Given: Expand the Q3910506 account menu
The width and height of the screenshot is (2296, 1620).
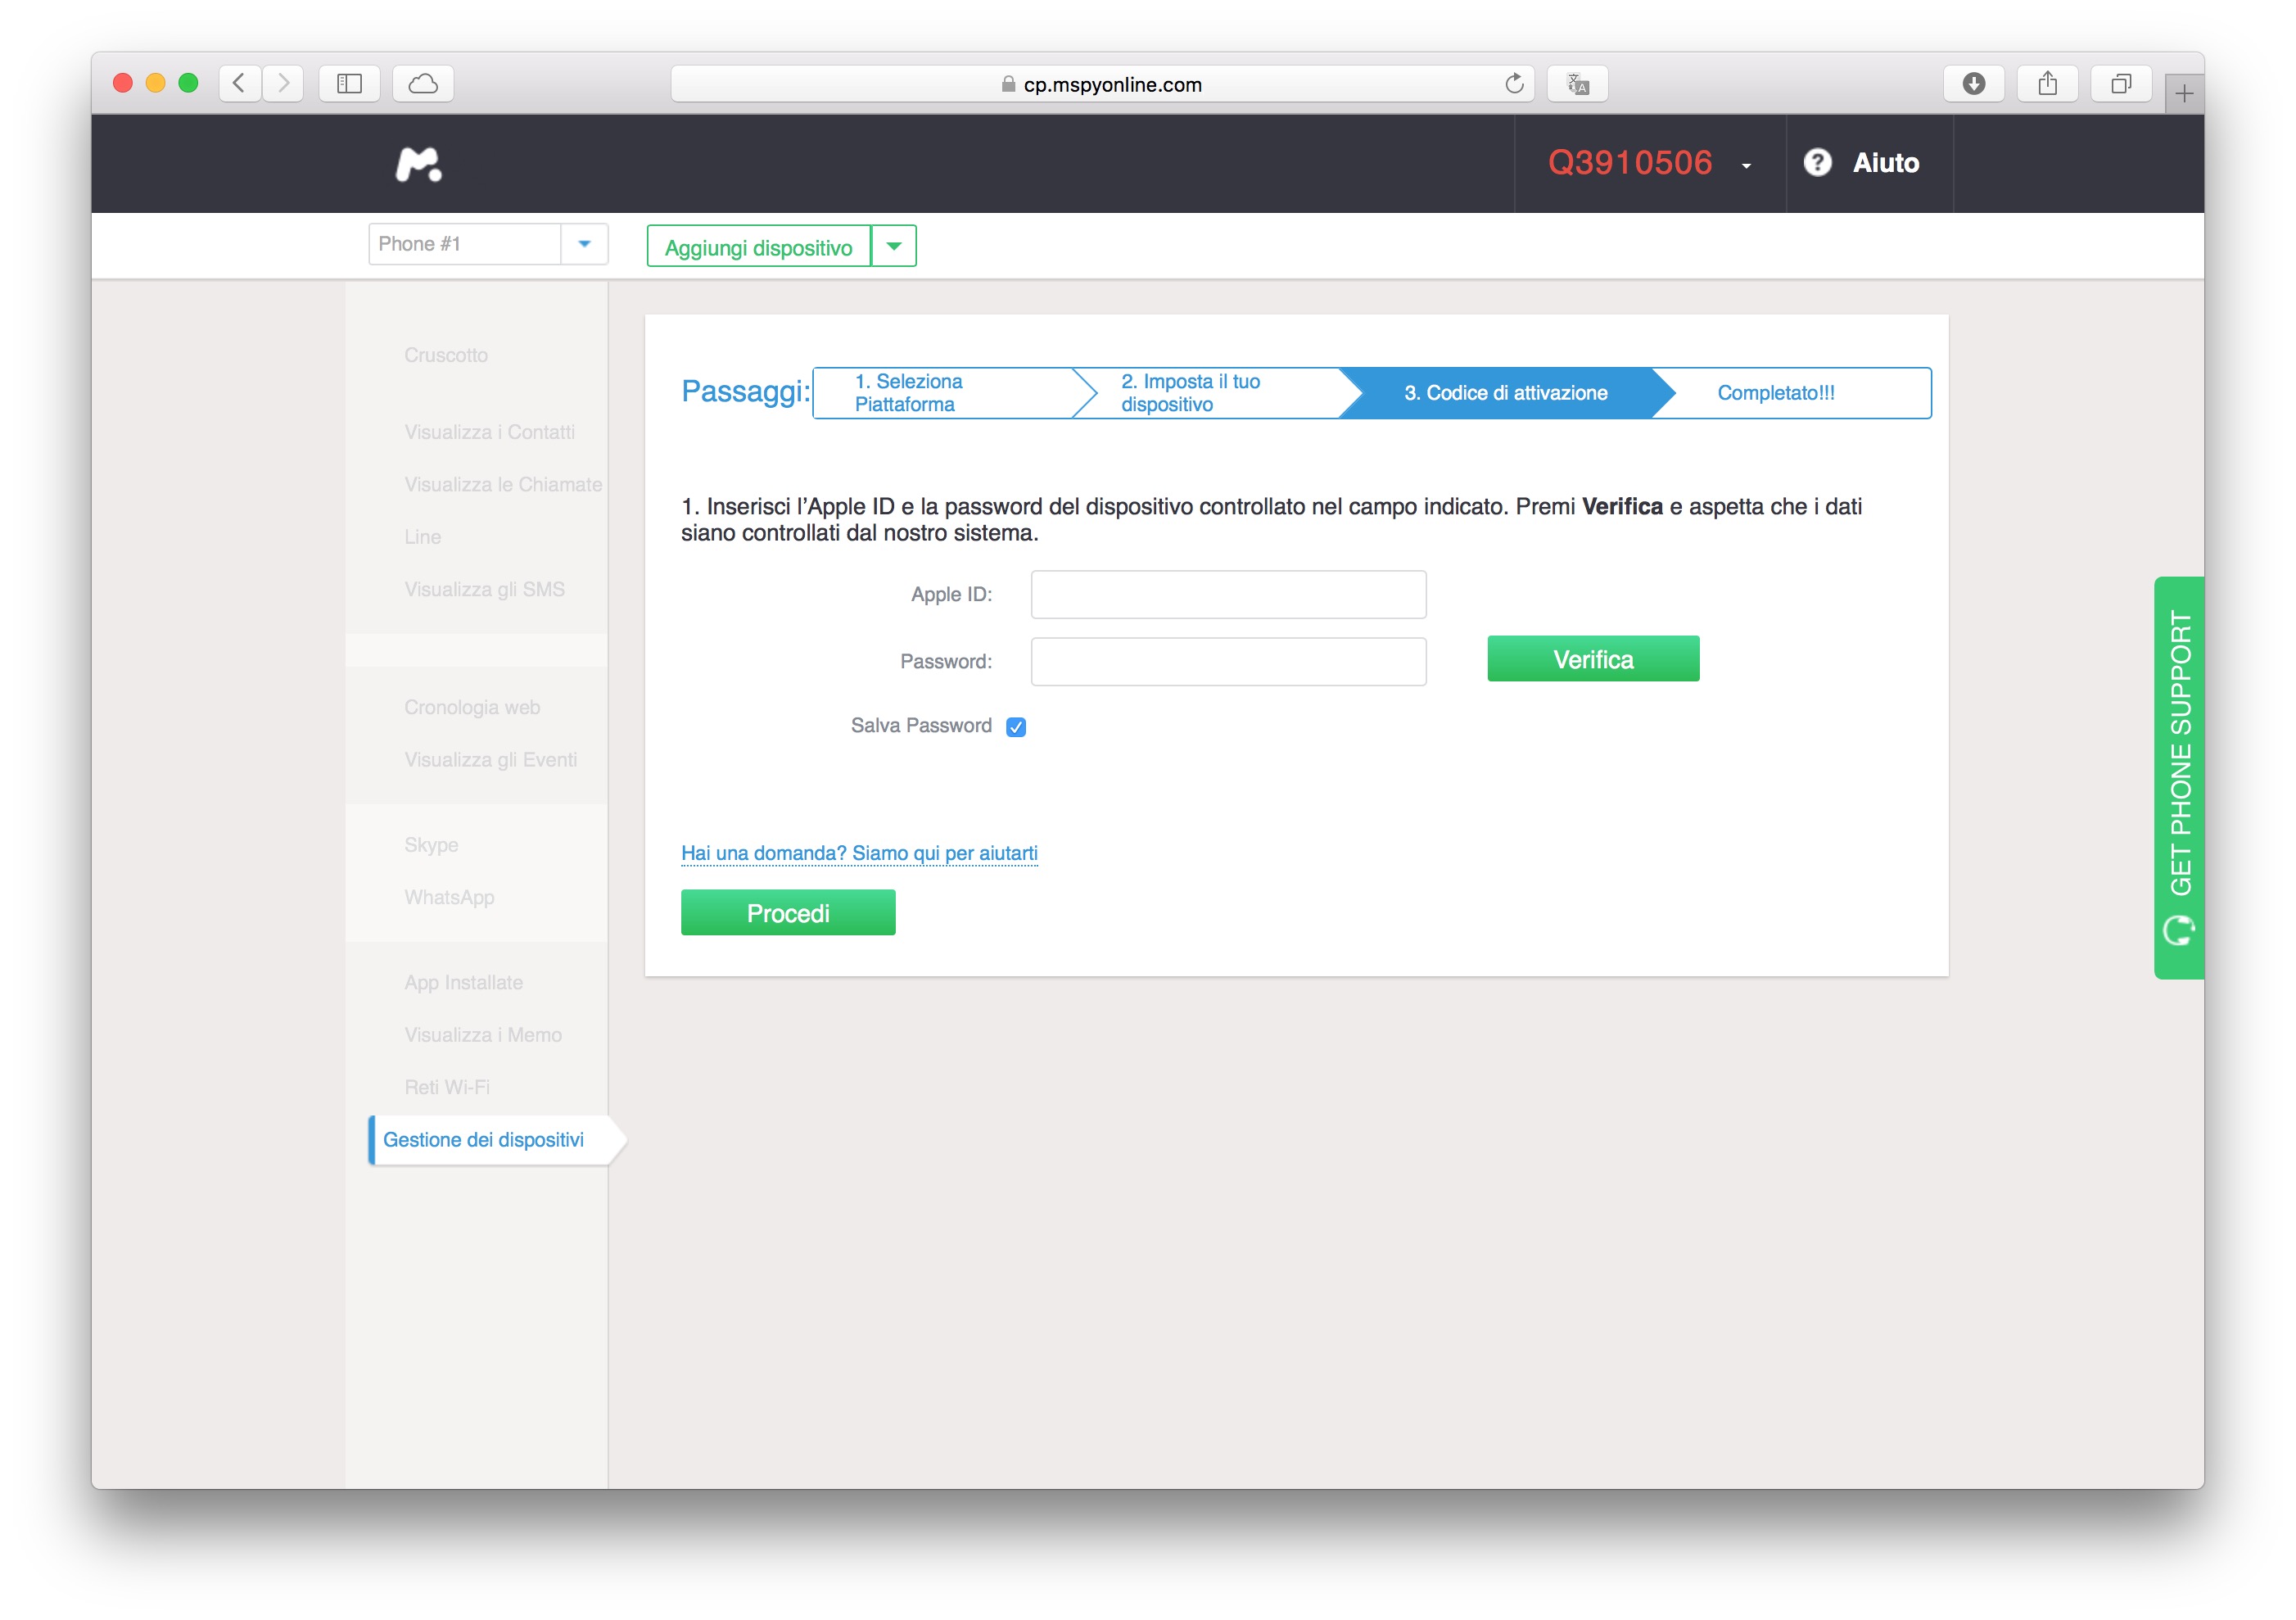Looking at the screenshot, I should 1746,166.
